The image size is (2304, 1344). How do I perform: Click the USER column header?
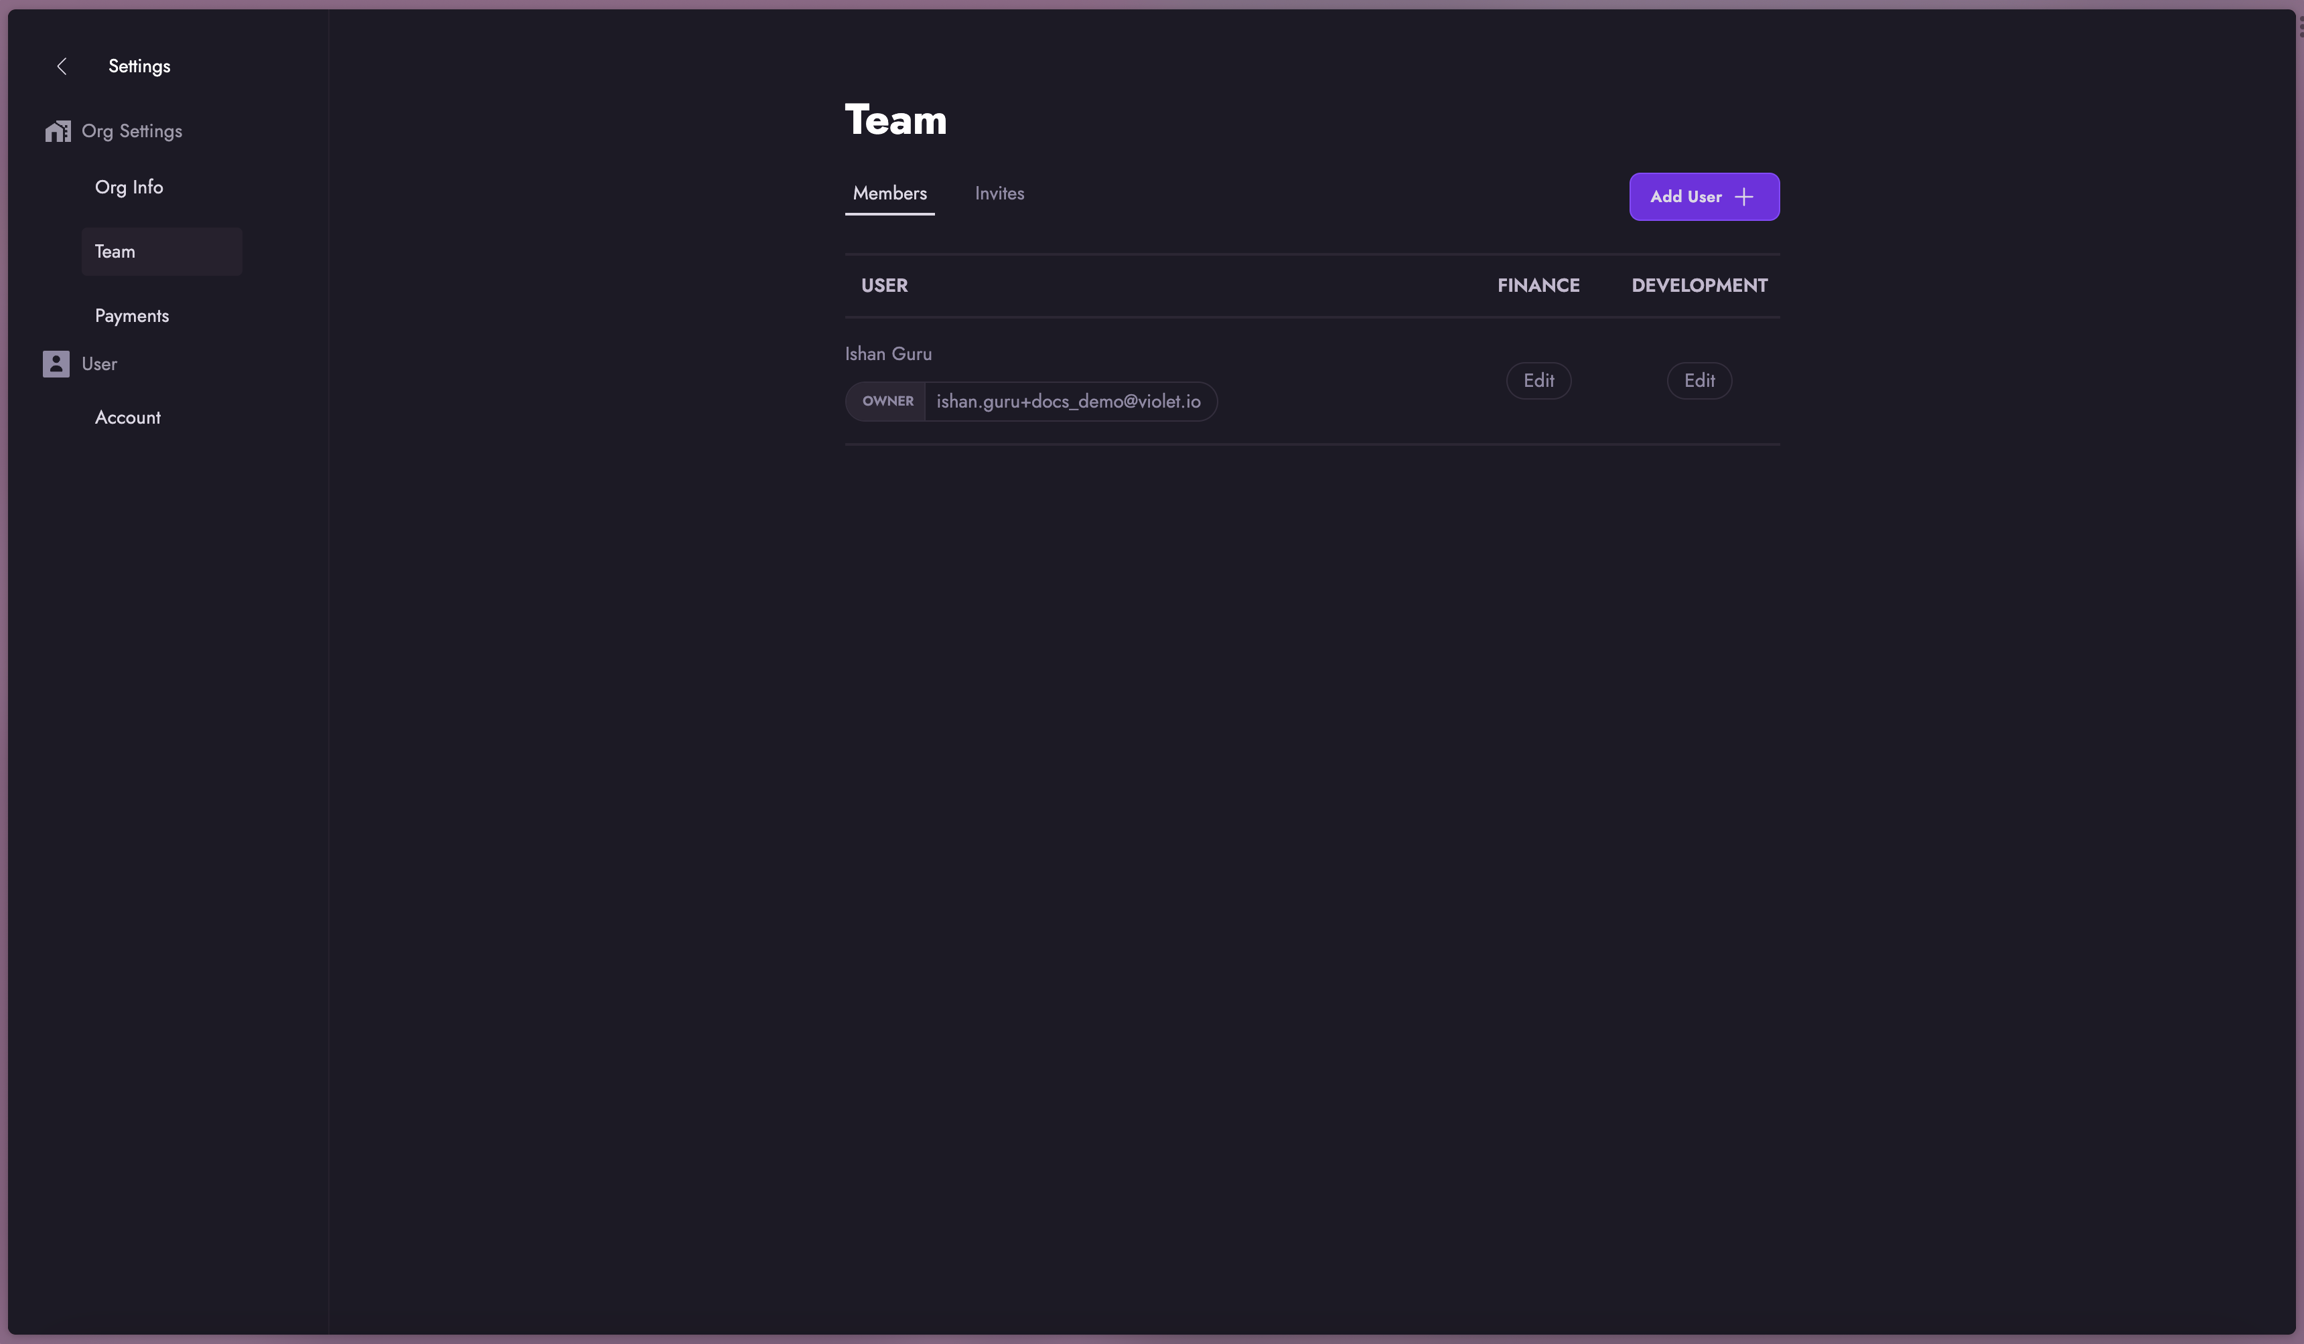884,286
